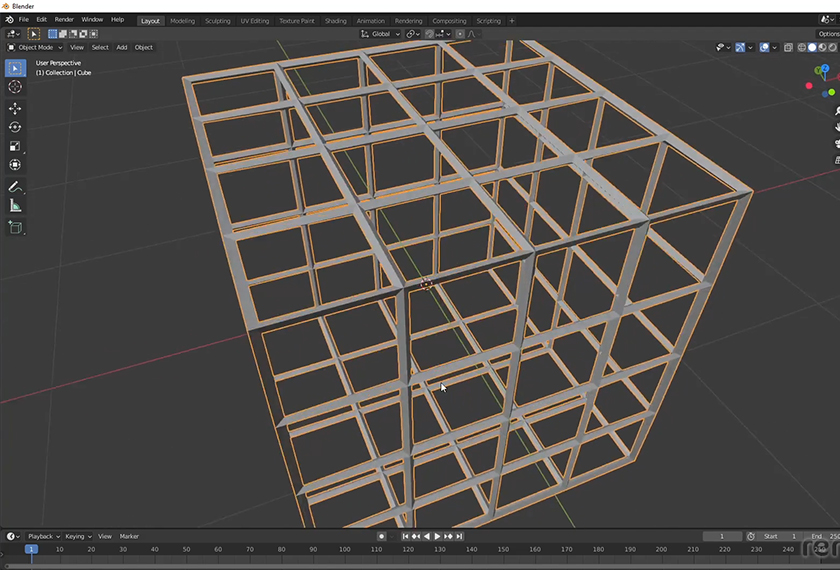
Task: Open the Object Mode dropdown
Action: (36, 47)
